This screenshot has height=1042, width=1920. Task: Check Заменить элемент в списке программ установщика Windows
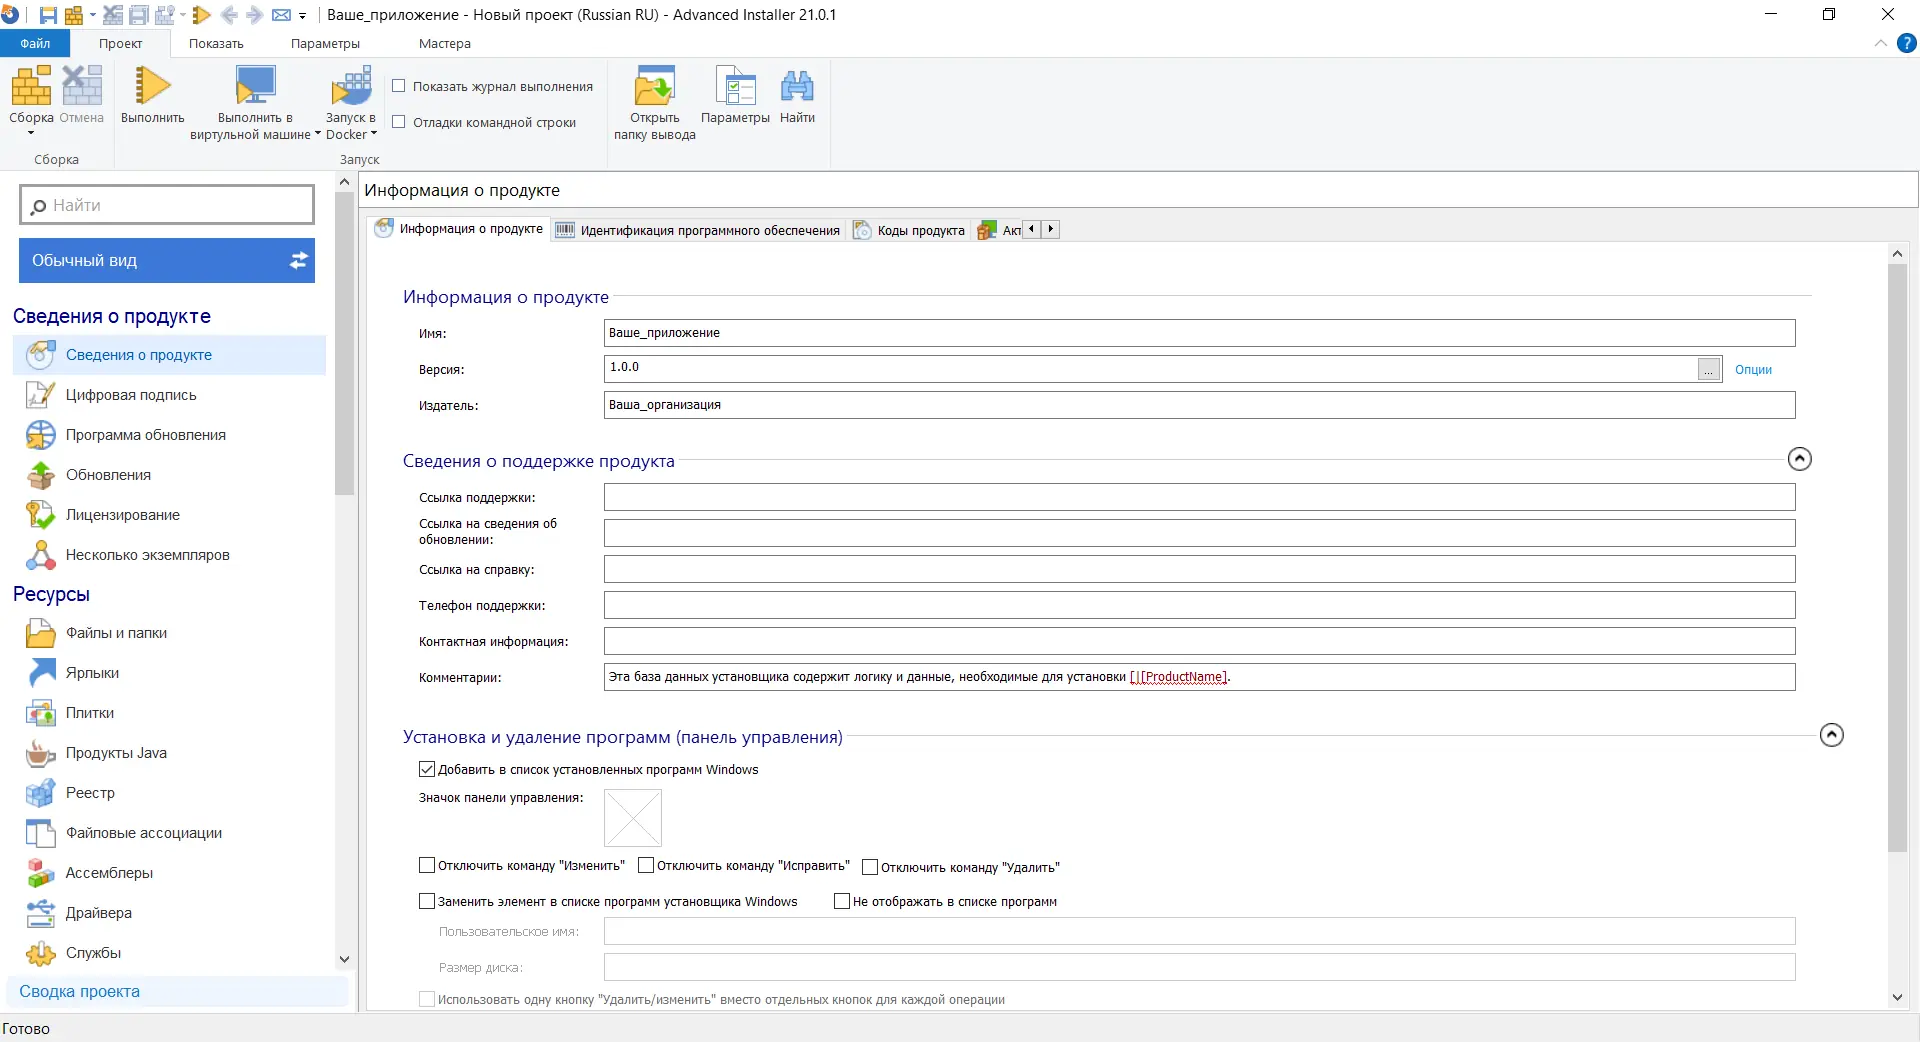(427, 901)
